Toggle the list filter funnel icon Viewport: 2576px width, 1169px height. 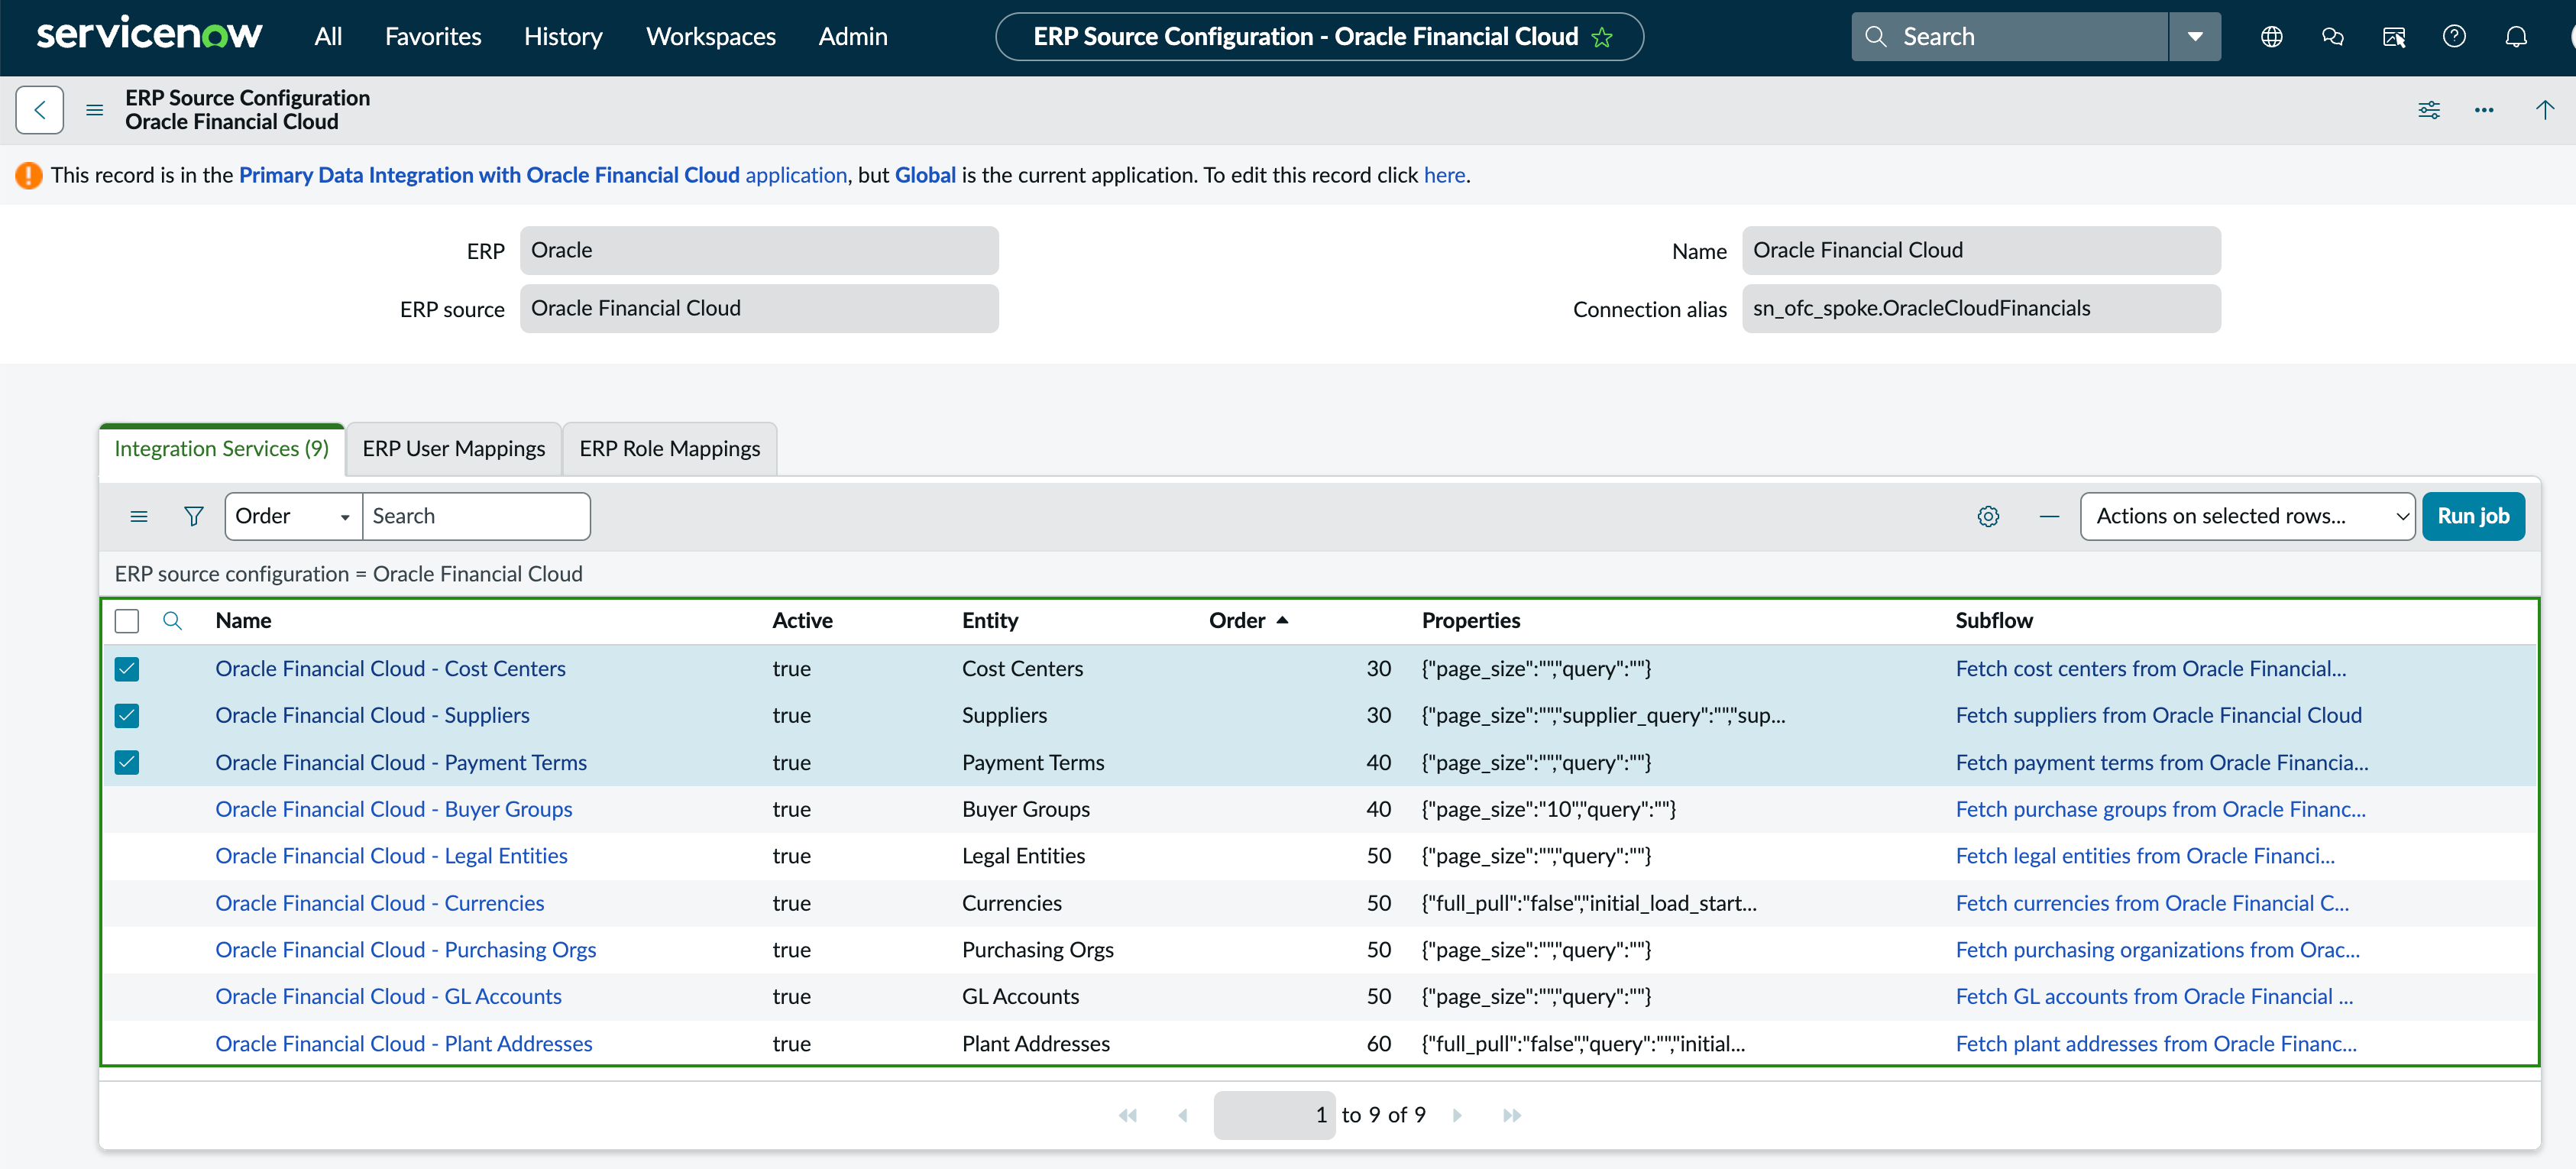194,516
